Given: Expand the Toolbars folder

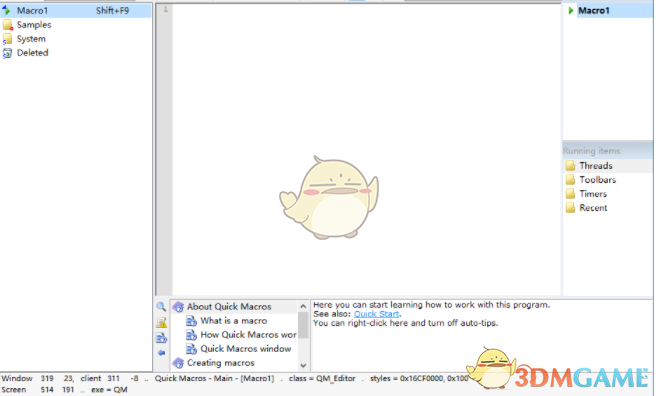Looking at the screenshot, I should click(598, 180).
